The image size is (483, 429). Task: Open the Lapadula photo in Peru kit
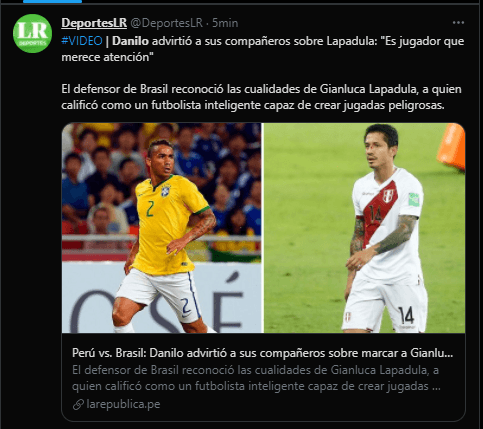364,228
